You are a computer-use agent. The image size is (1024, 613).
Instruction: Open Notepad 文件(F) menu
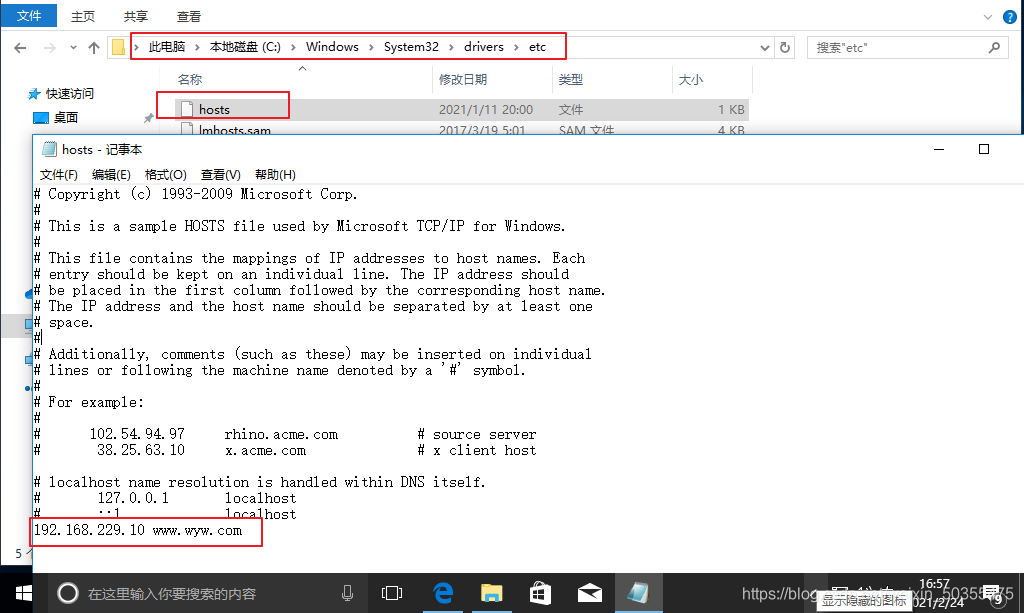[x=59, y=174]
